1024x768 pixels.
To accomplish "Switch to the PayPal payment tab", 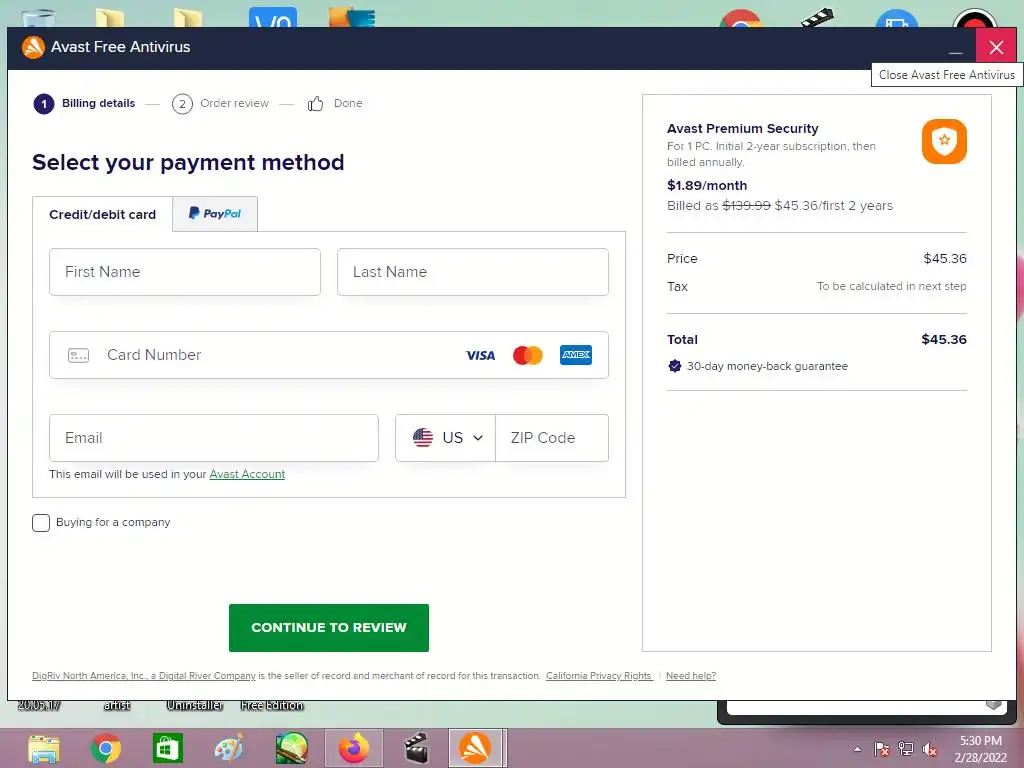I will point(215,214).
